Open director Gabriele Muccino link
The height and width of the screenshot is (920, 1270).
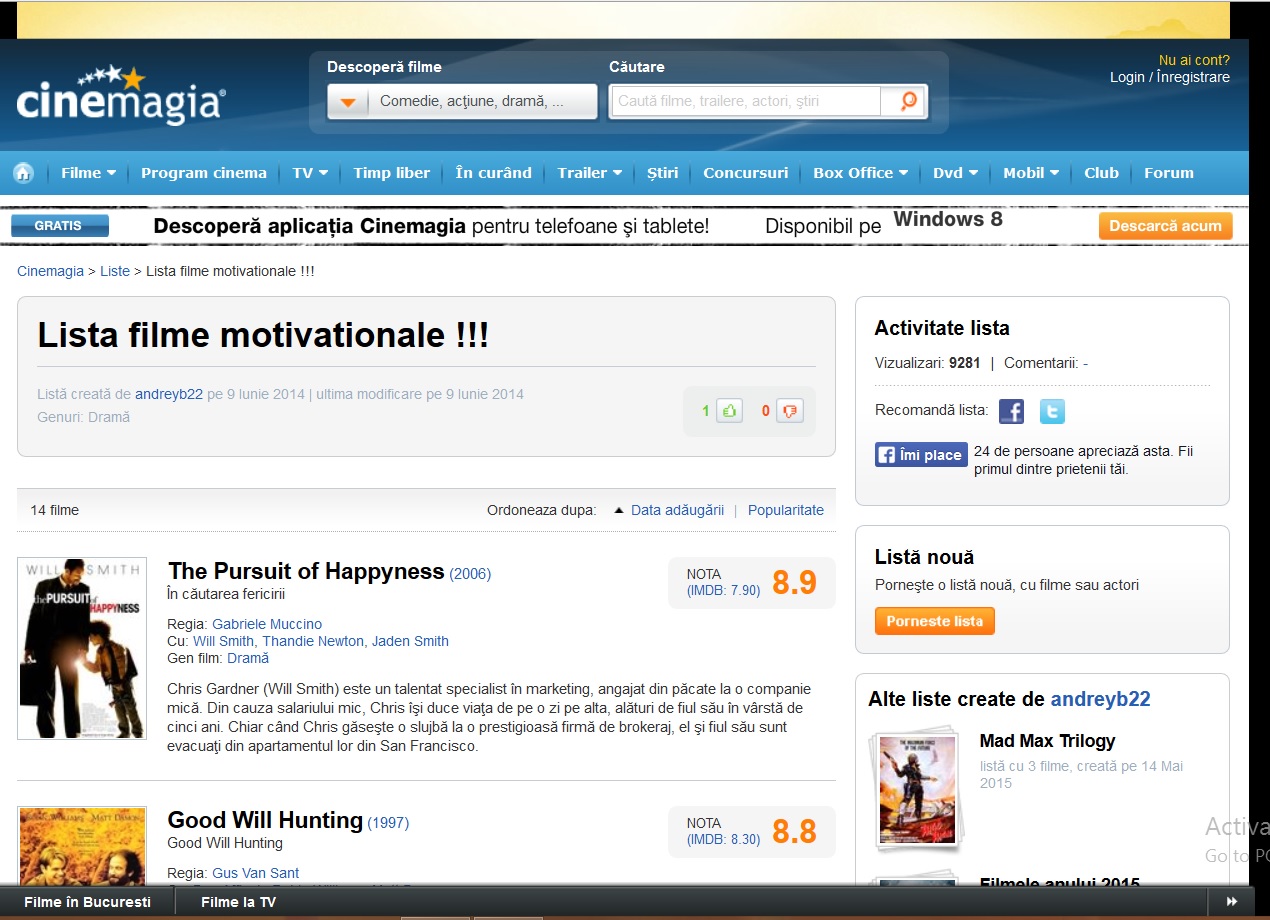[267, 624]
